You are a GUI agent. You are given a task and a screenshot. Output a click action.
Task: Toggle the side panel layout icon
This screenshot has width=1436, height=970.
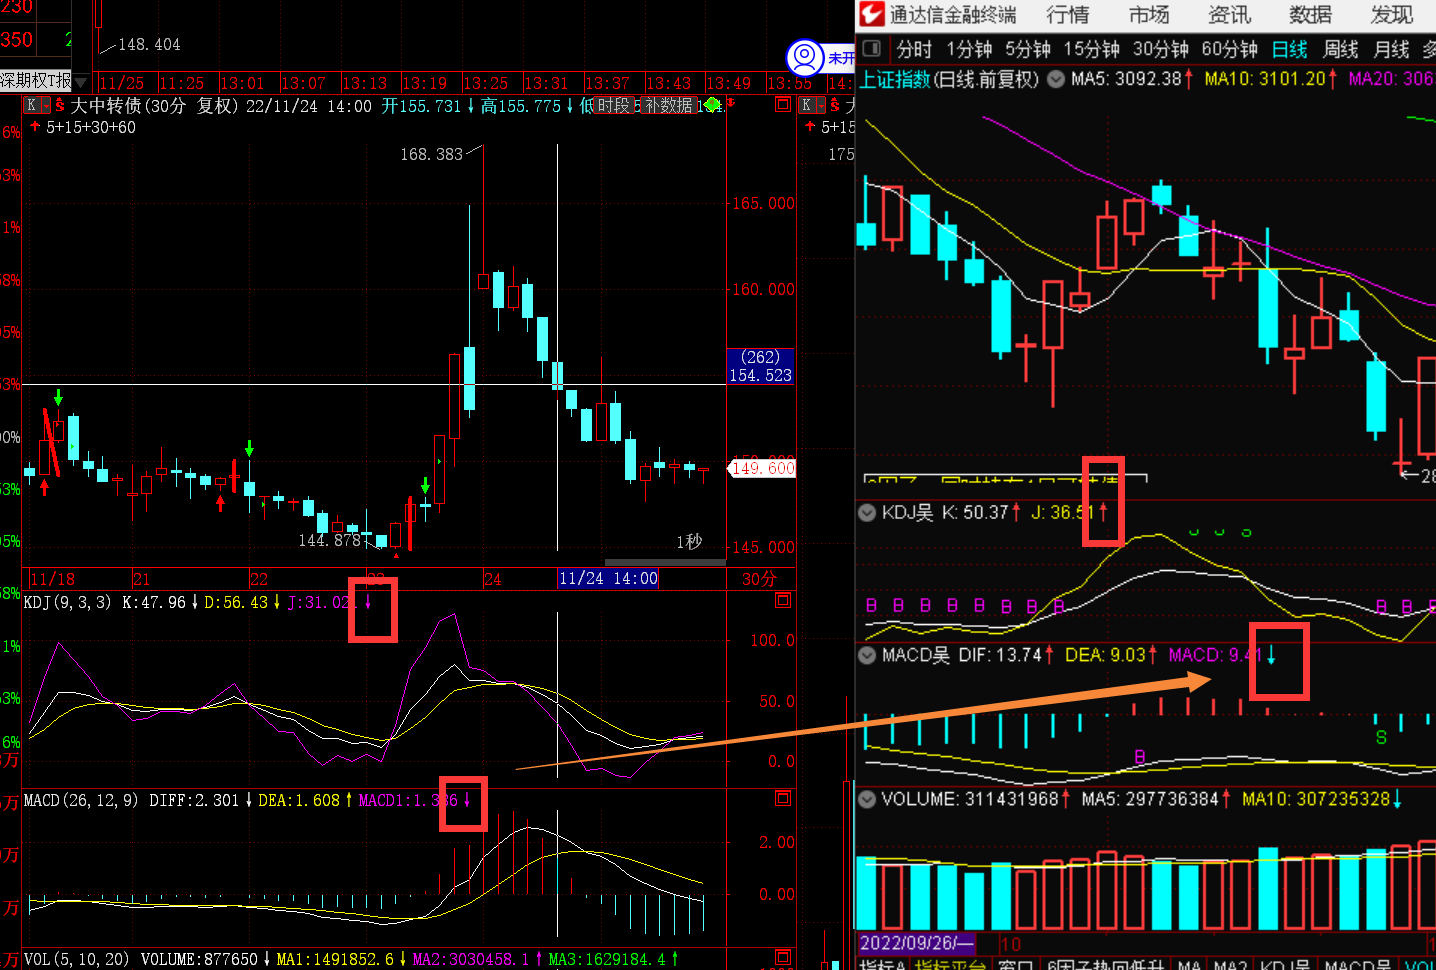pyautogui.click(x=872, y=48)
